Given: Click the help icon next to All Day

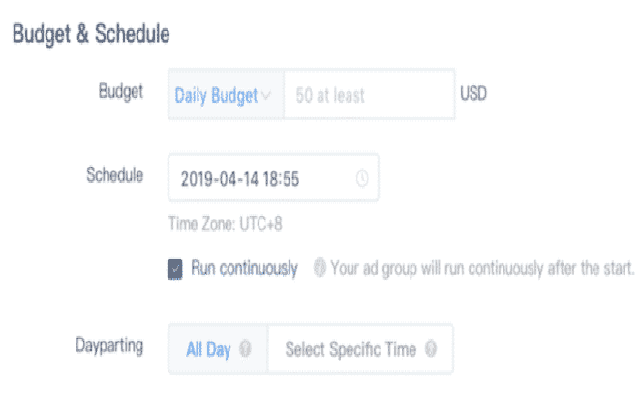Looking at the screenshot, I should pos(246,350).
